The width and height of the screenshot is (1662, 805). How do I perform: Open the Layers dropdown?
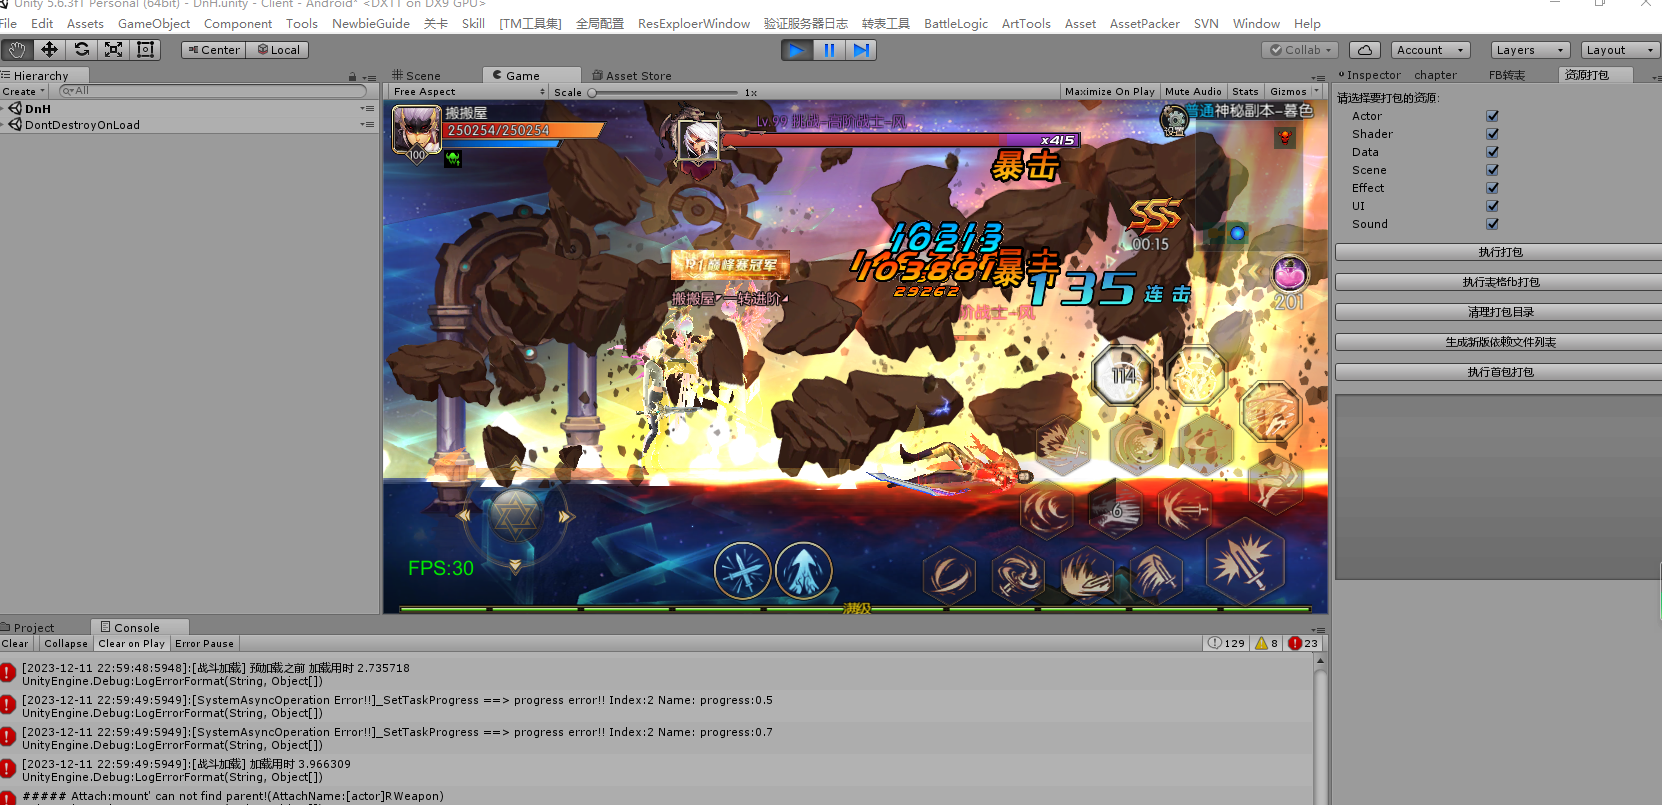[1529, 50]
